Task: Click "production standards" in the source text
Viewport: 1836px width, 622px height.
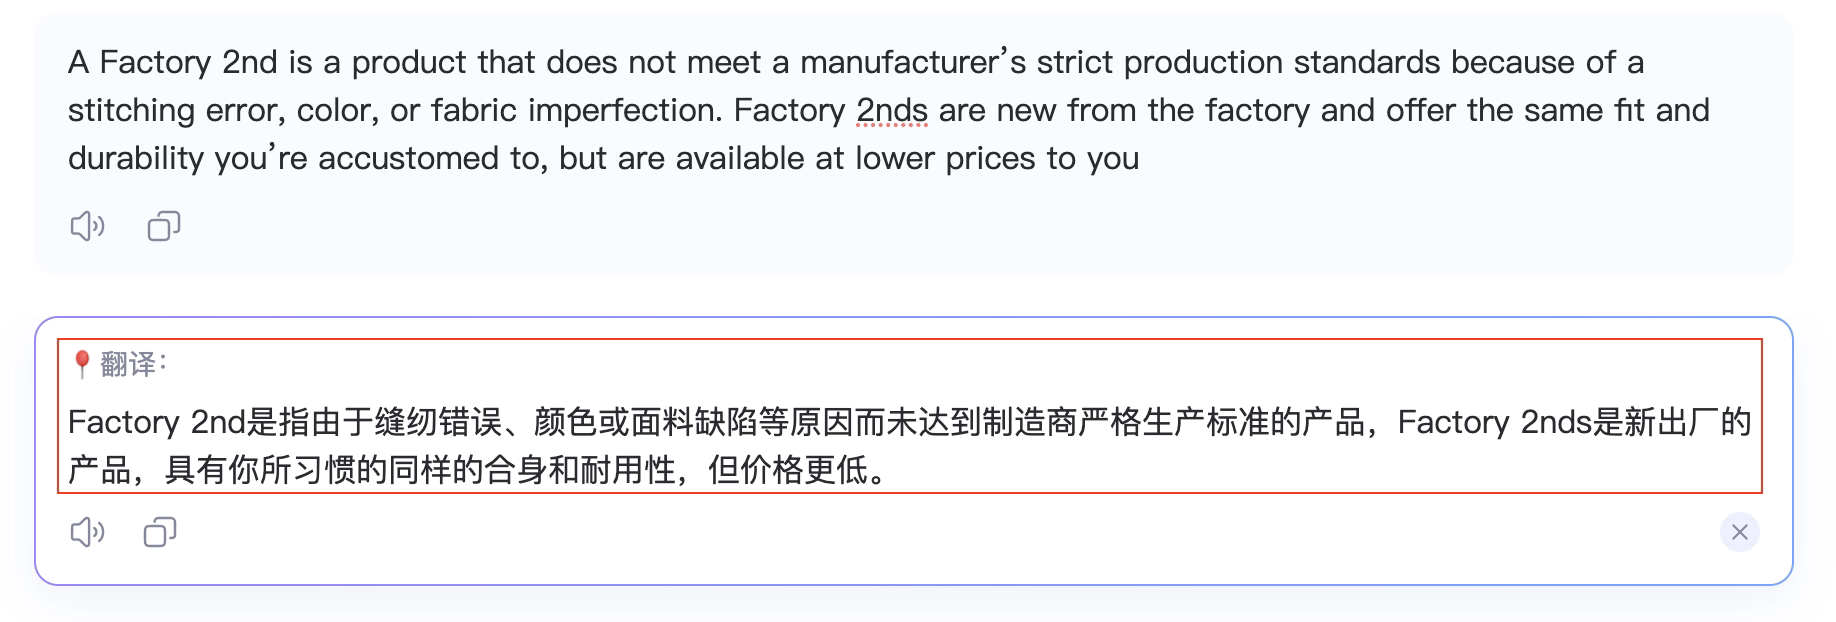Action: (1282, 62)
